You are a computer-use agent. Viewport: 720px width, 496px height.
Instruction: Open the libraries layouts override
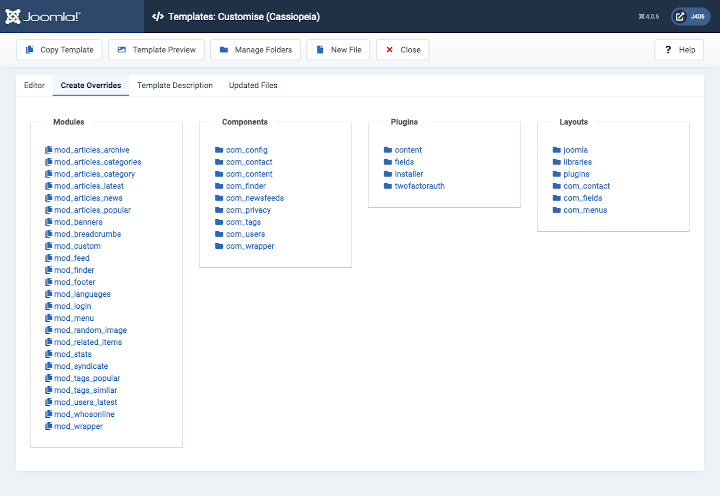point(577,162)
